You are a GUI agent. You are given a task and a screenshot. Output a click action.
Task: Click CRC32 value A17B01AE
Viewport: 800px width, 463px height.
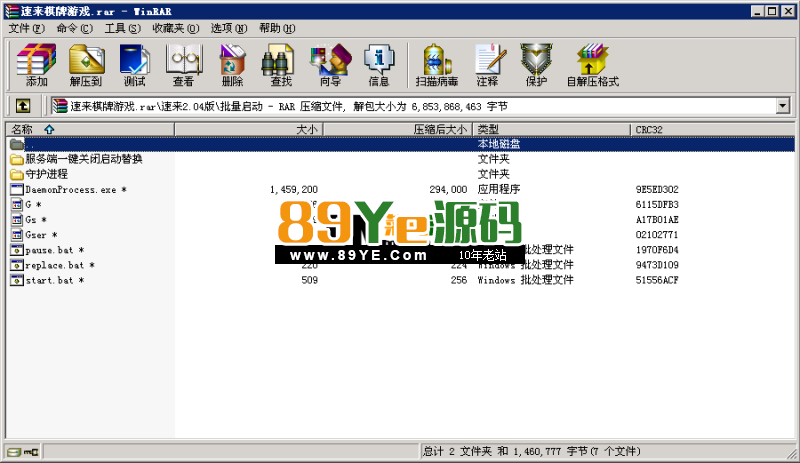(x=657, y=220)
